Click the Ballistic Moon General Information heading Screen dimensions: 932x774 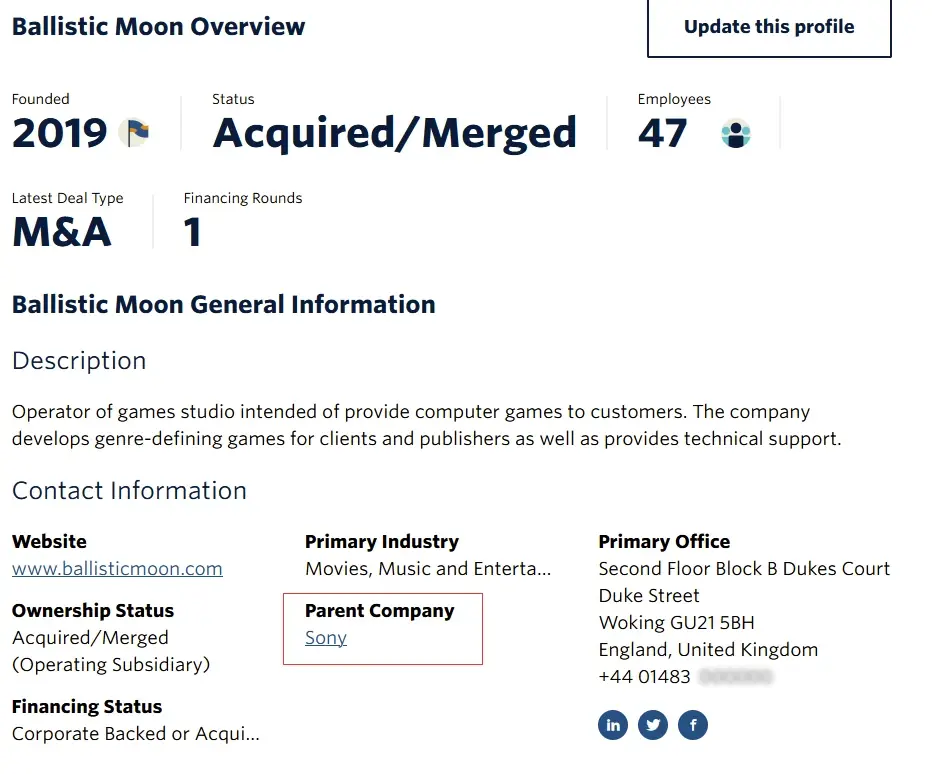pyautogui.click(x=224, y=305)
